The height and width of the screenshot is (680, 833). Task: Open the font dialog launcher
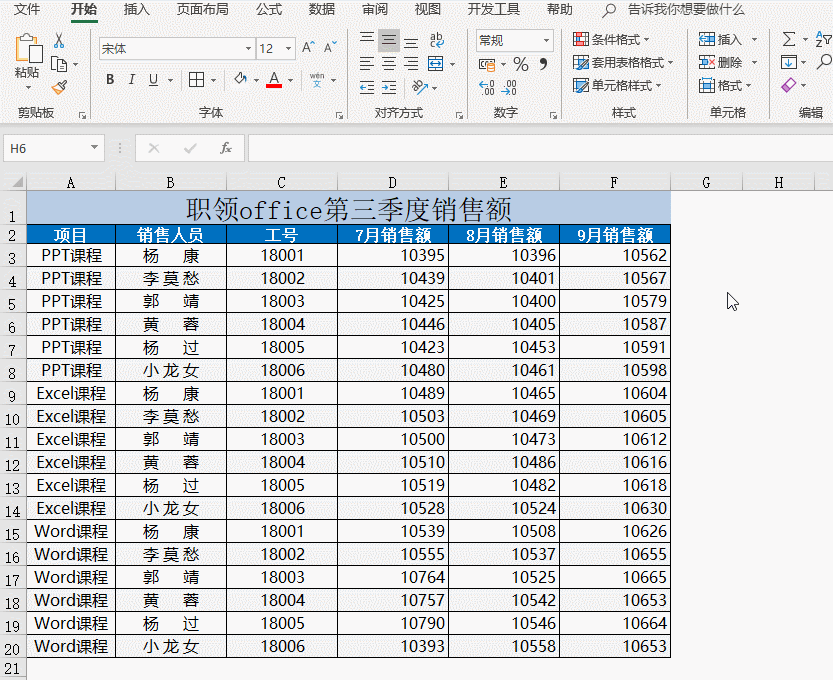339,115
